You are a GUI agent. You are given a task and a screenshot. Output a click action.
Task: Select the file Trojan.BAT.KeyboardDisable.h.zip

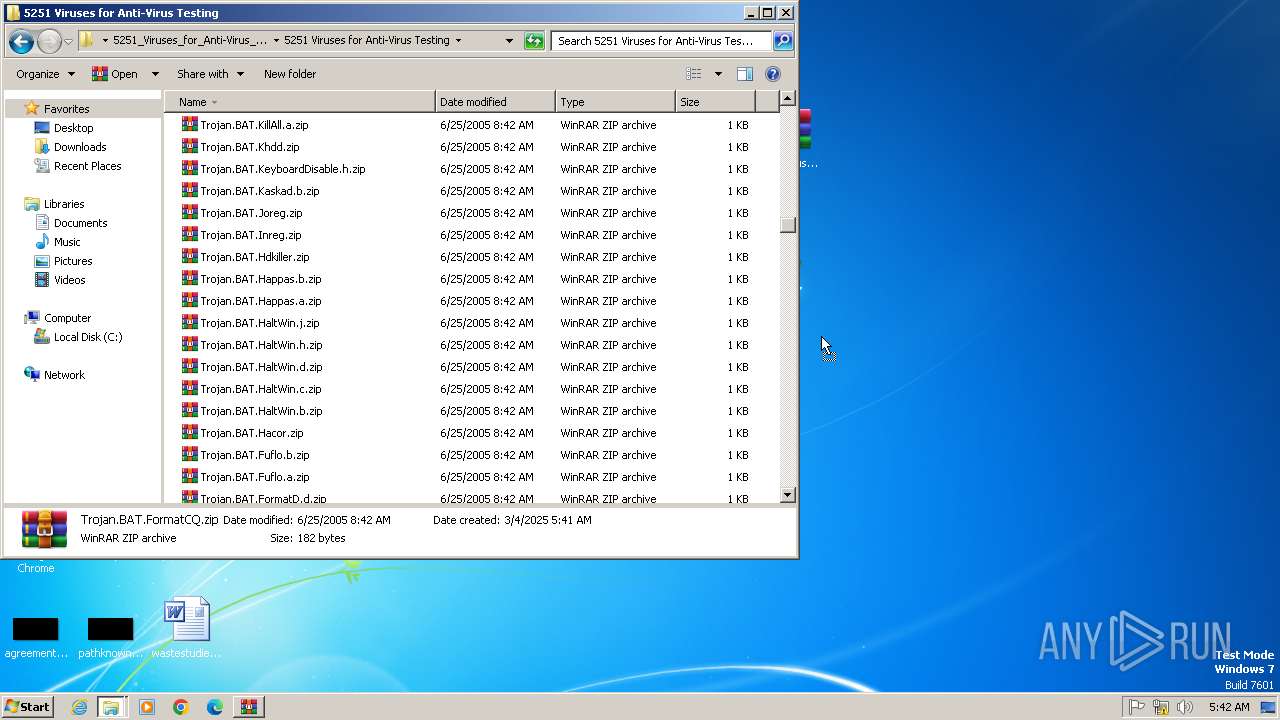click(x=282, y=169)
